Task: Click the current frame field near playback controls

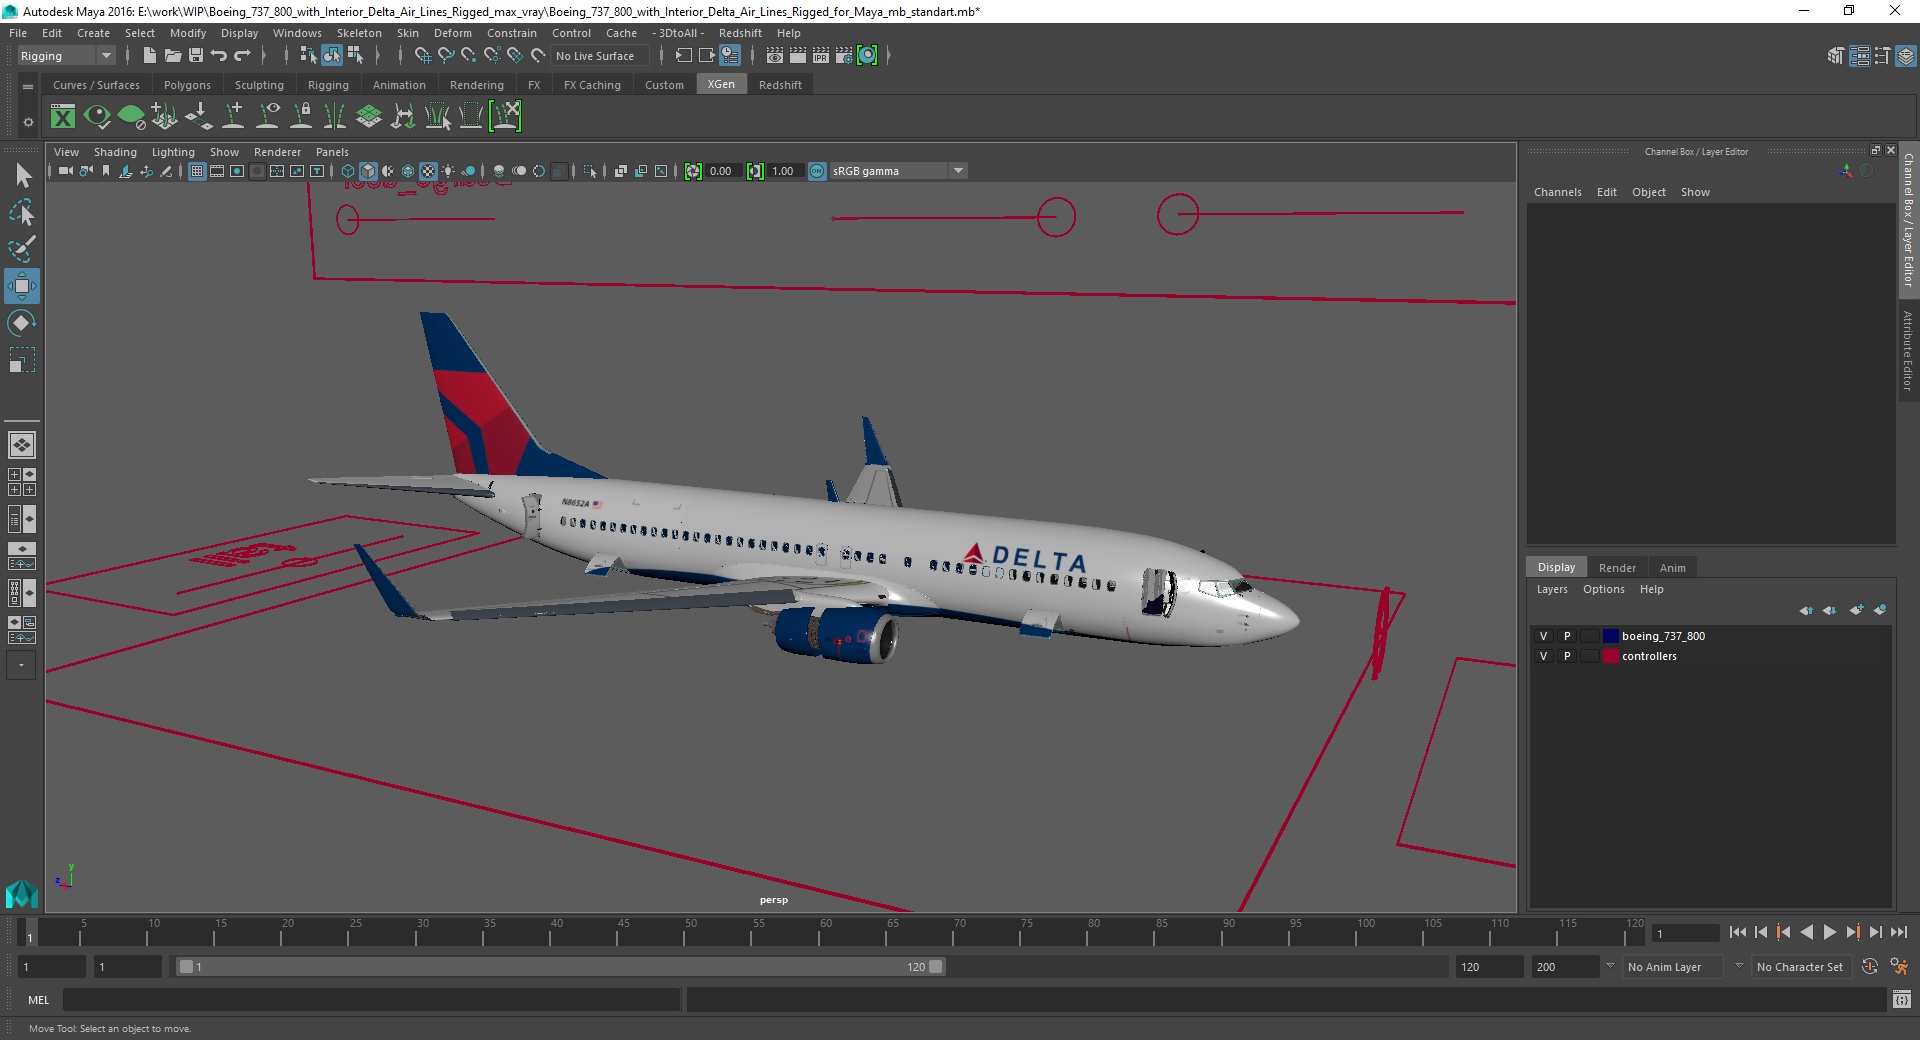Action: coord(1685,933)
